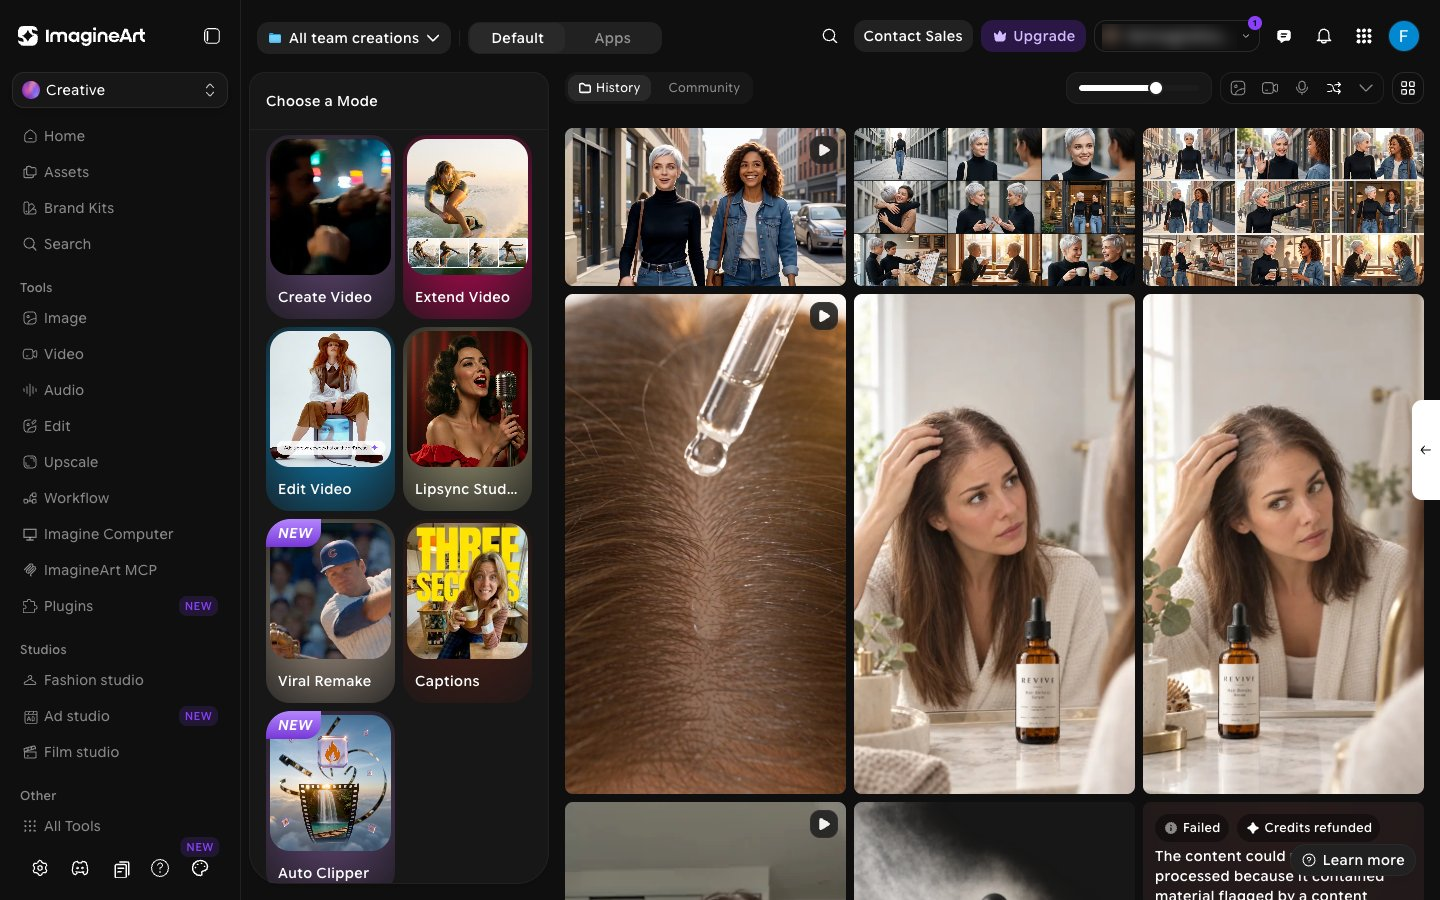Expand the filter options chevron
Viewport: 1440px width, 900px height.
(1366, 88)
